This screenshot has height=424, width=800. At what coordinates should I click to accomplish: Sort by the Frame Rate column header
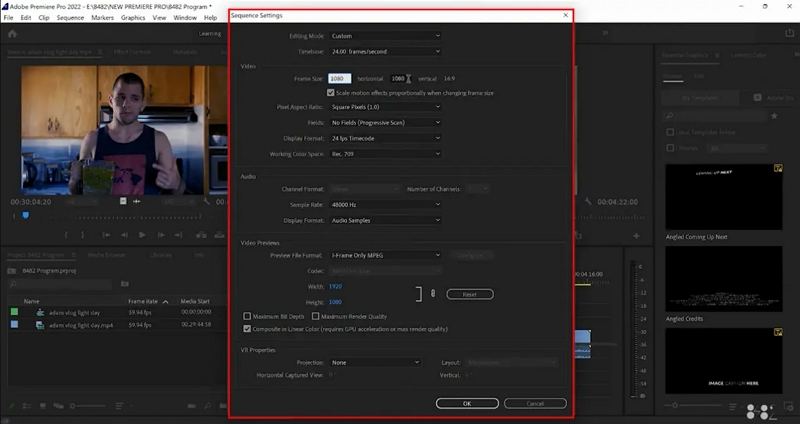click(x=143, y=302)
